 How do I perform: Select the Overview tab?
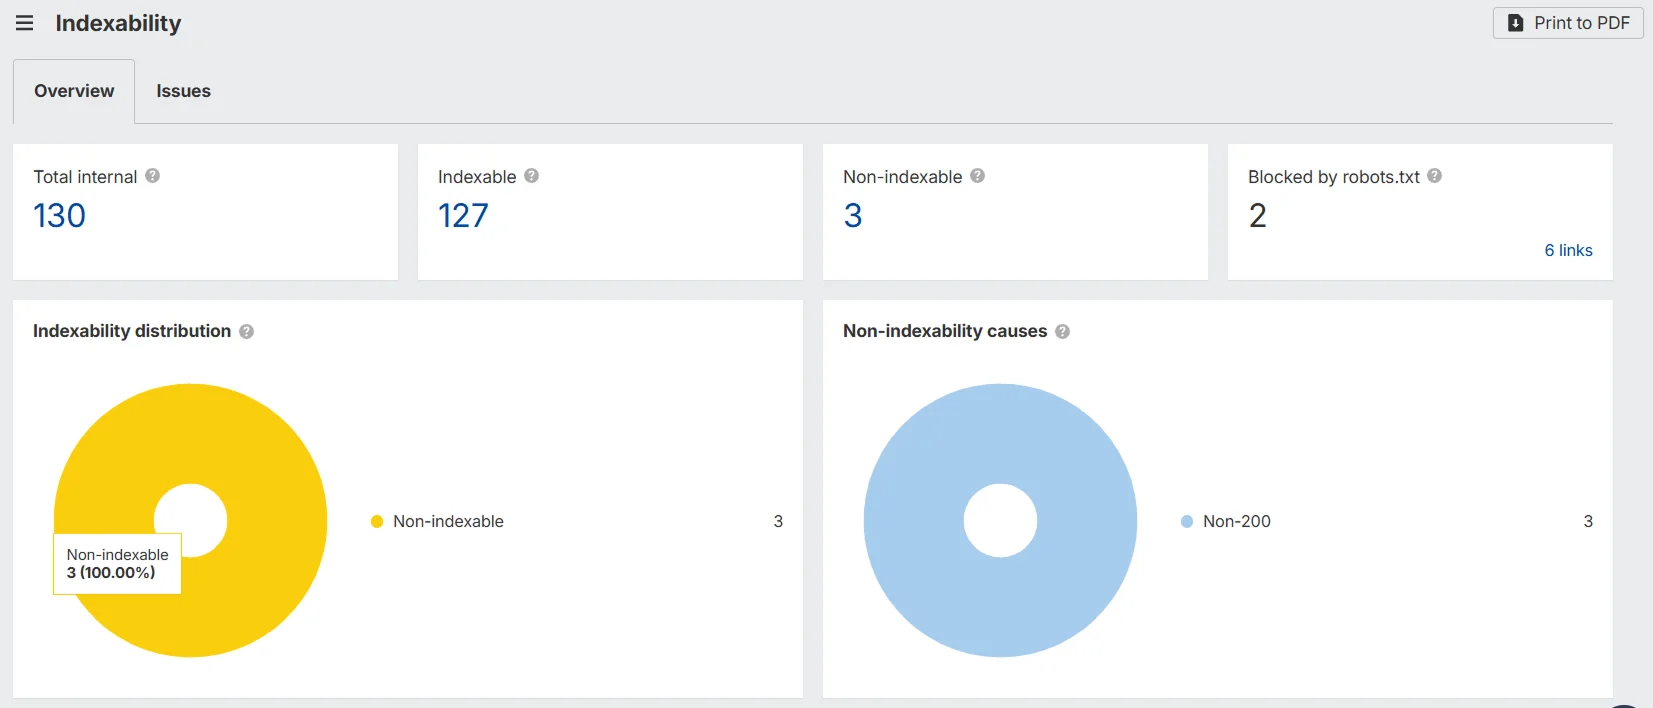74,91
